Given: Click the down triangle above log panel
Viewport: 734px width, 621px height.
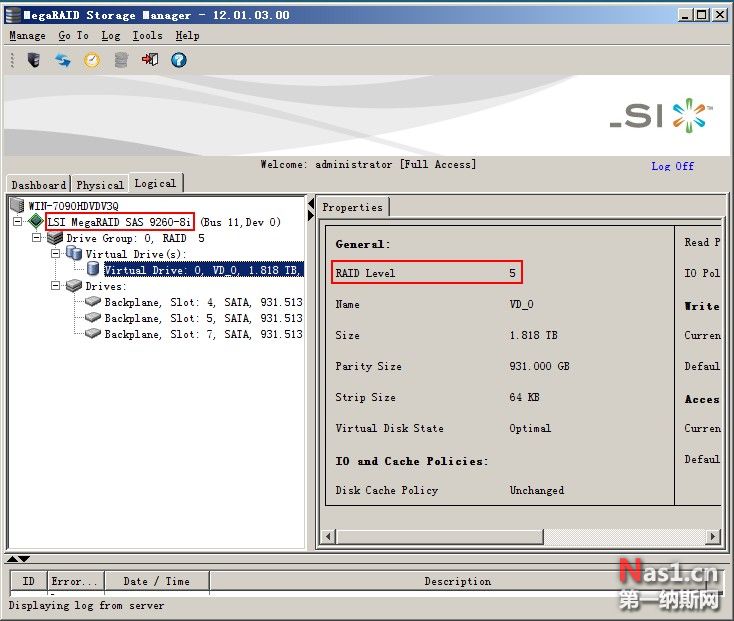Looking at the screenshot, I should pyautogui.click(x=24, y=559).
